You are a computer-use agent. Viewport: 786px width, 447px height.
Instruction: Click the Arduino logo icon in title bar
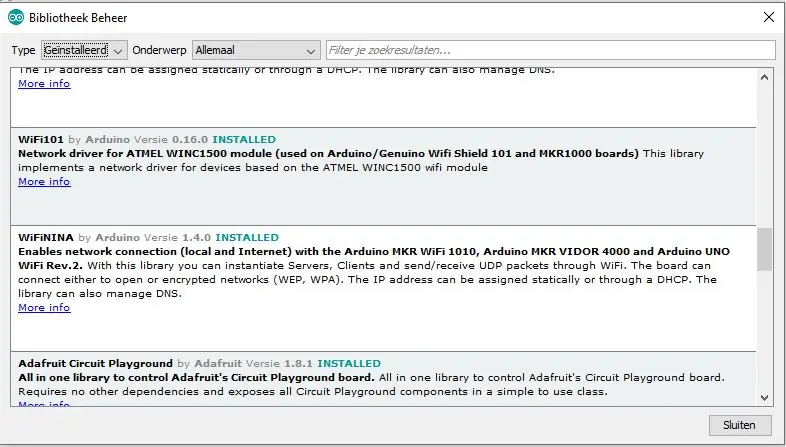(x=16, y=18)
